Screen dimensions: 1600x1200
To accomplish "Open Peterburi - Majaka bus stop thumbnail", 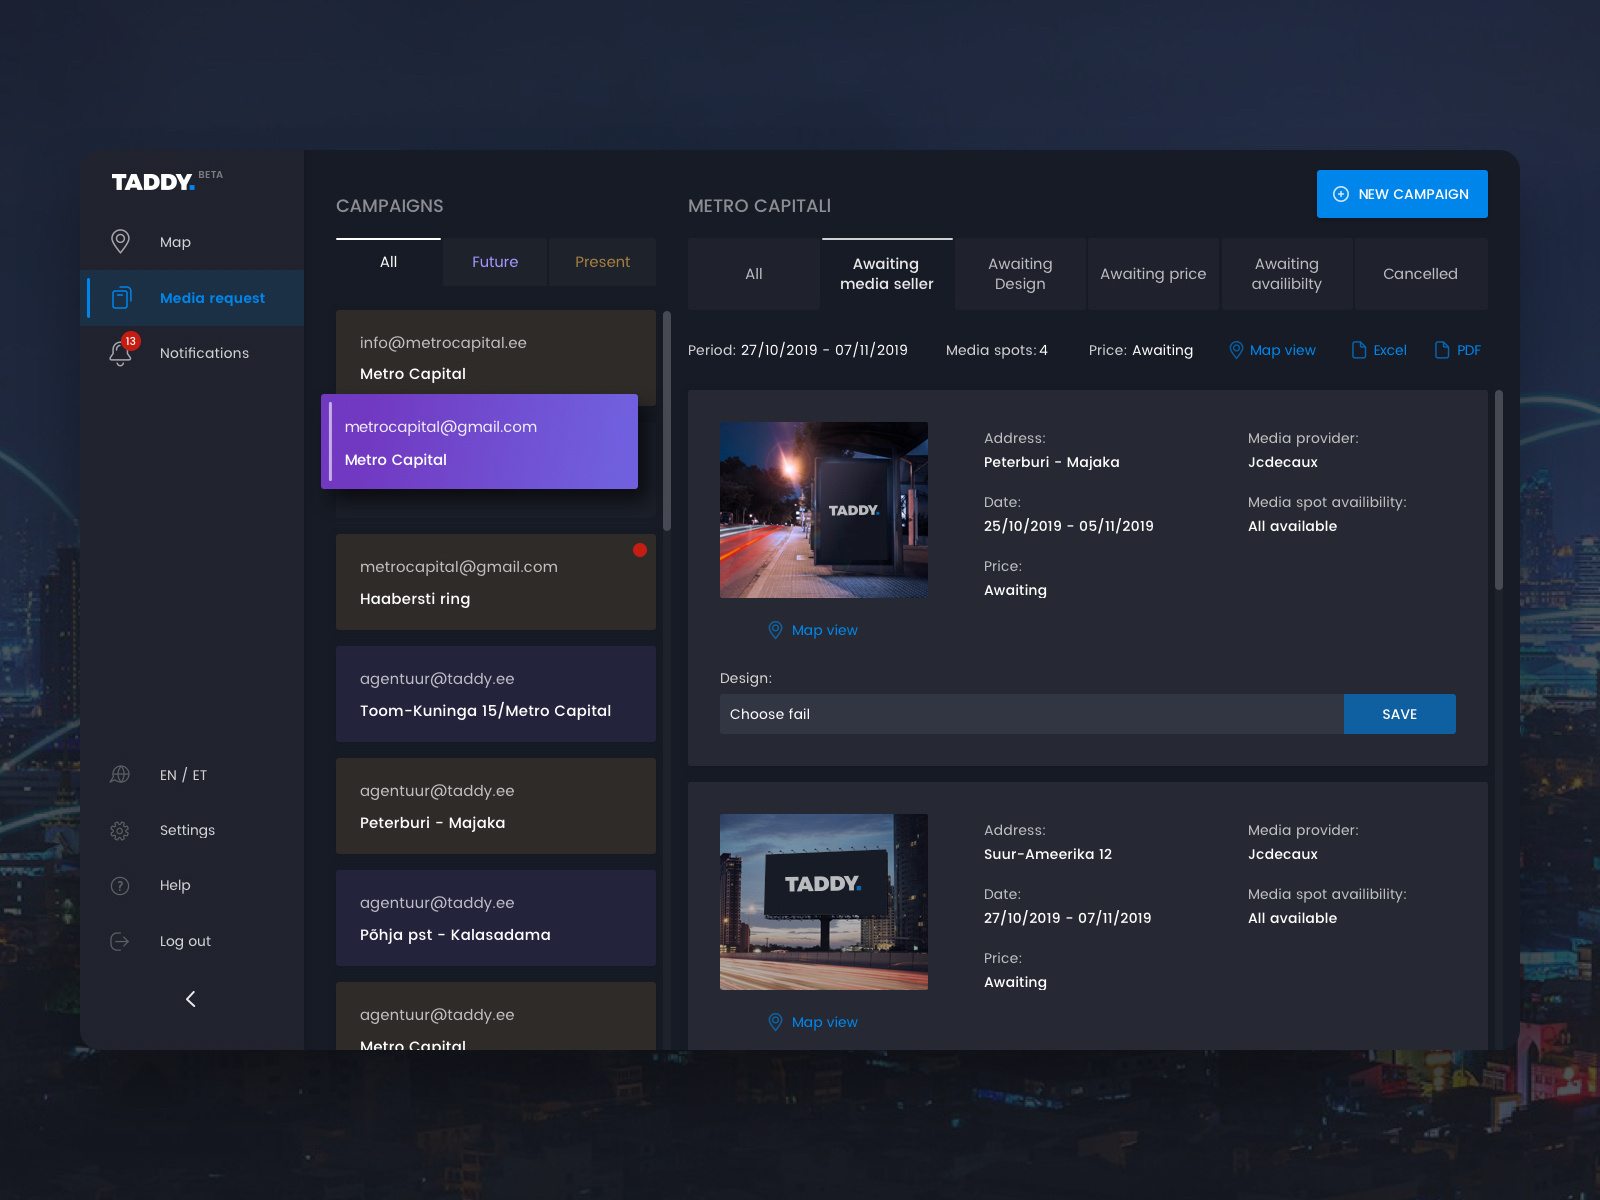I will click(824, 510).
